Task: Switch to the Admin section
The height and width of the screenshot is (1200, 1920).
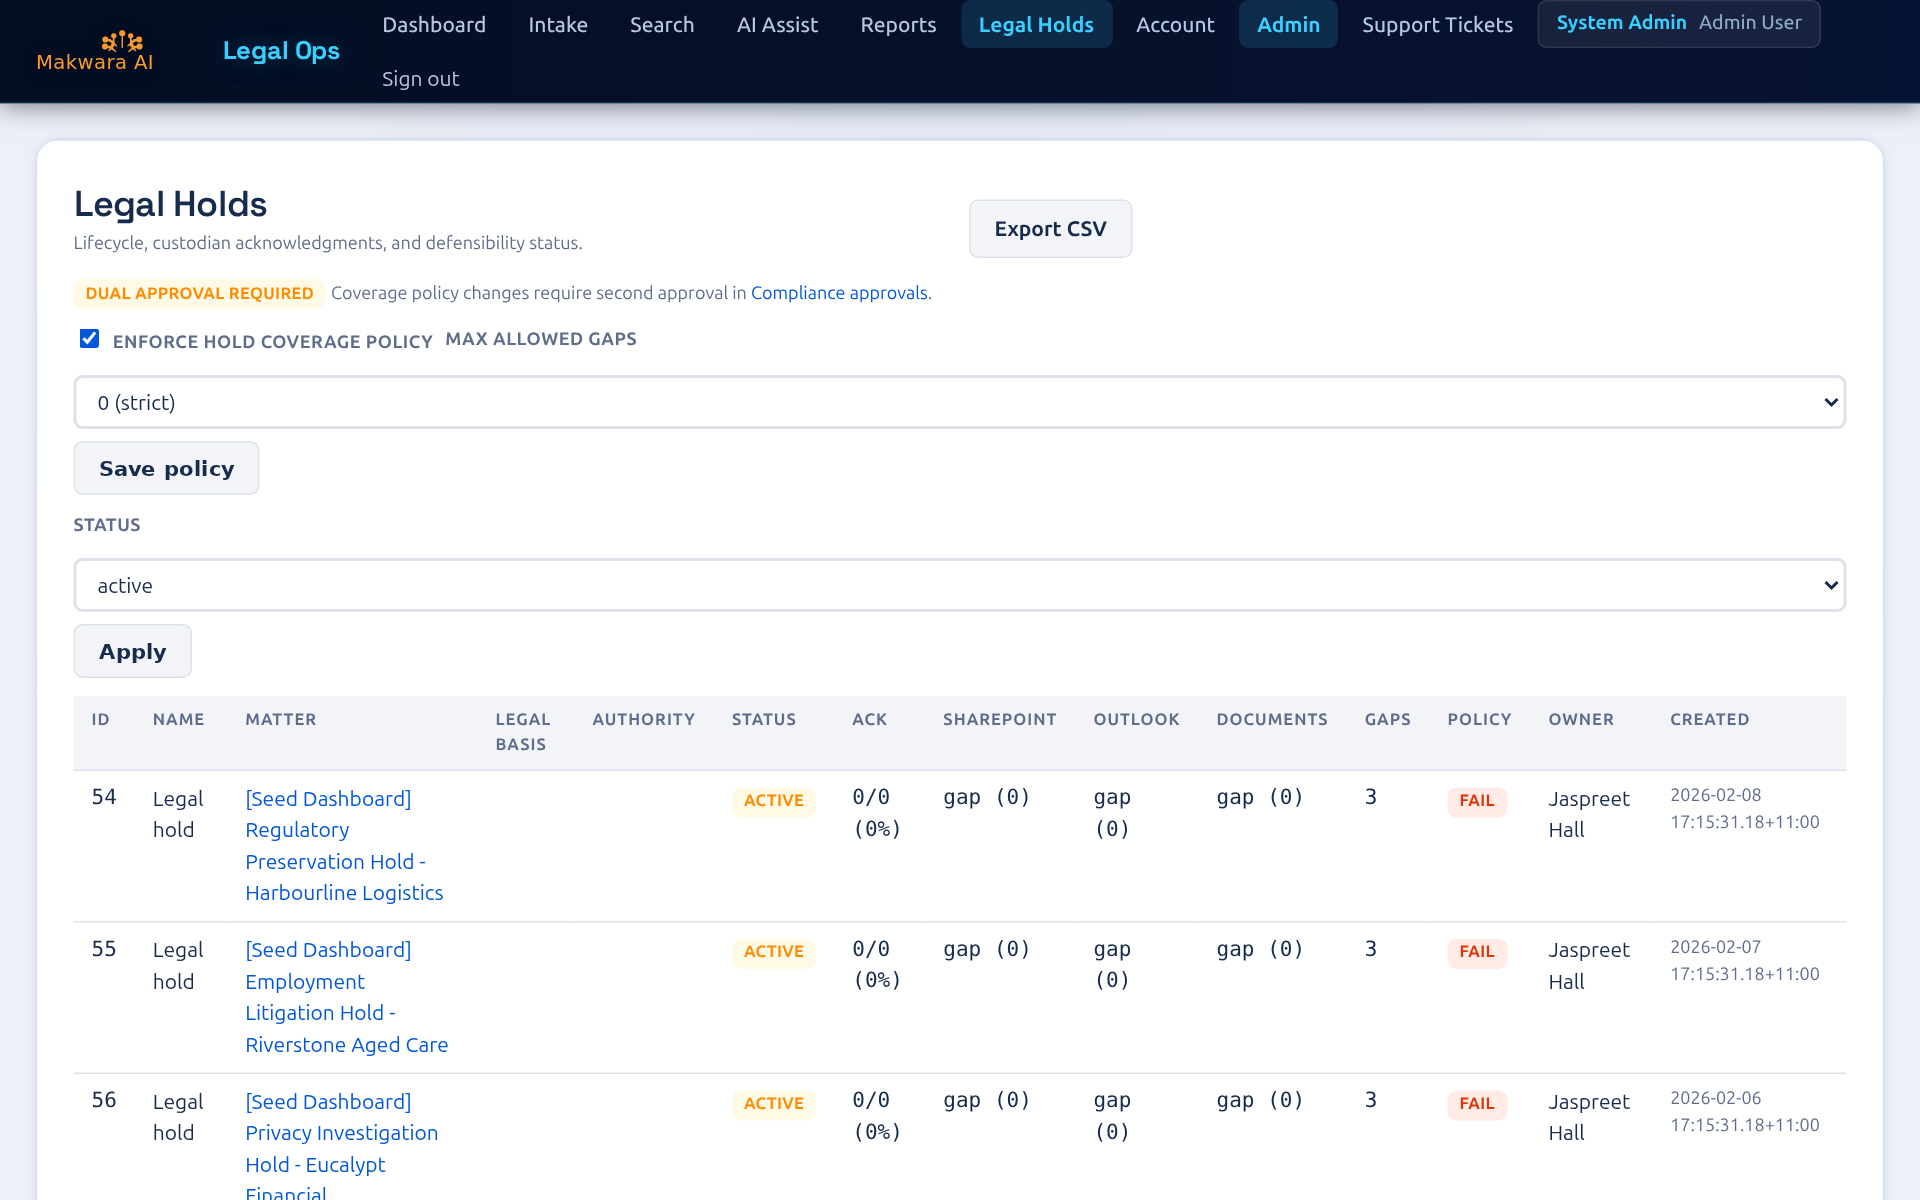Action: pyautogui.click(x=1288, y=25)
